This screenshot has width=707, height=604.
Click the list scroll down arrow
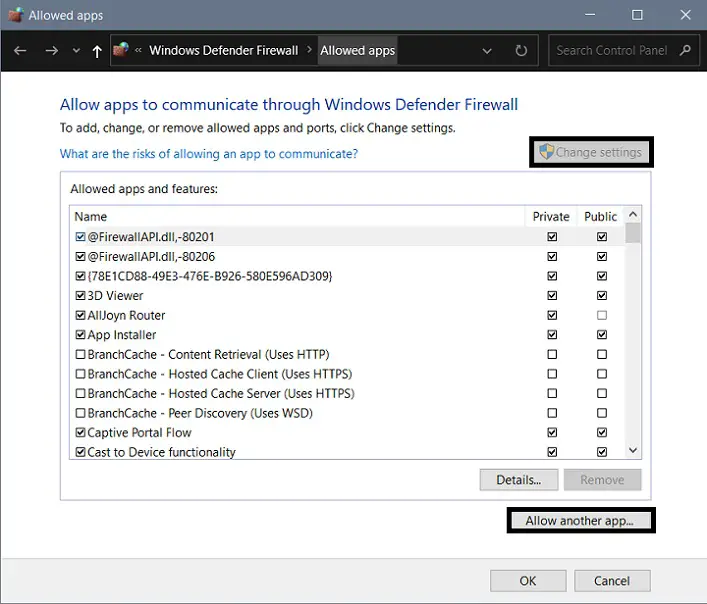[x=633, y=450]
